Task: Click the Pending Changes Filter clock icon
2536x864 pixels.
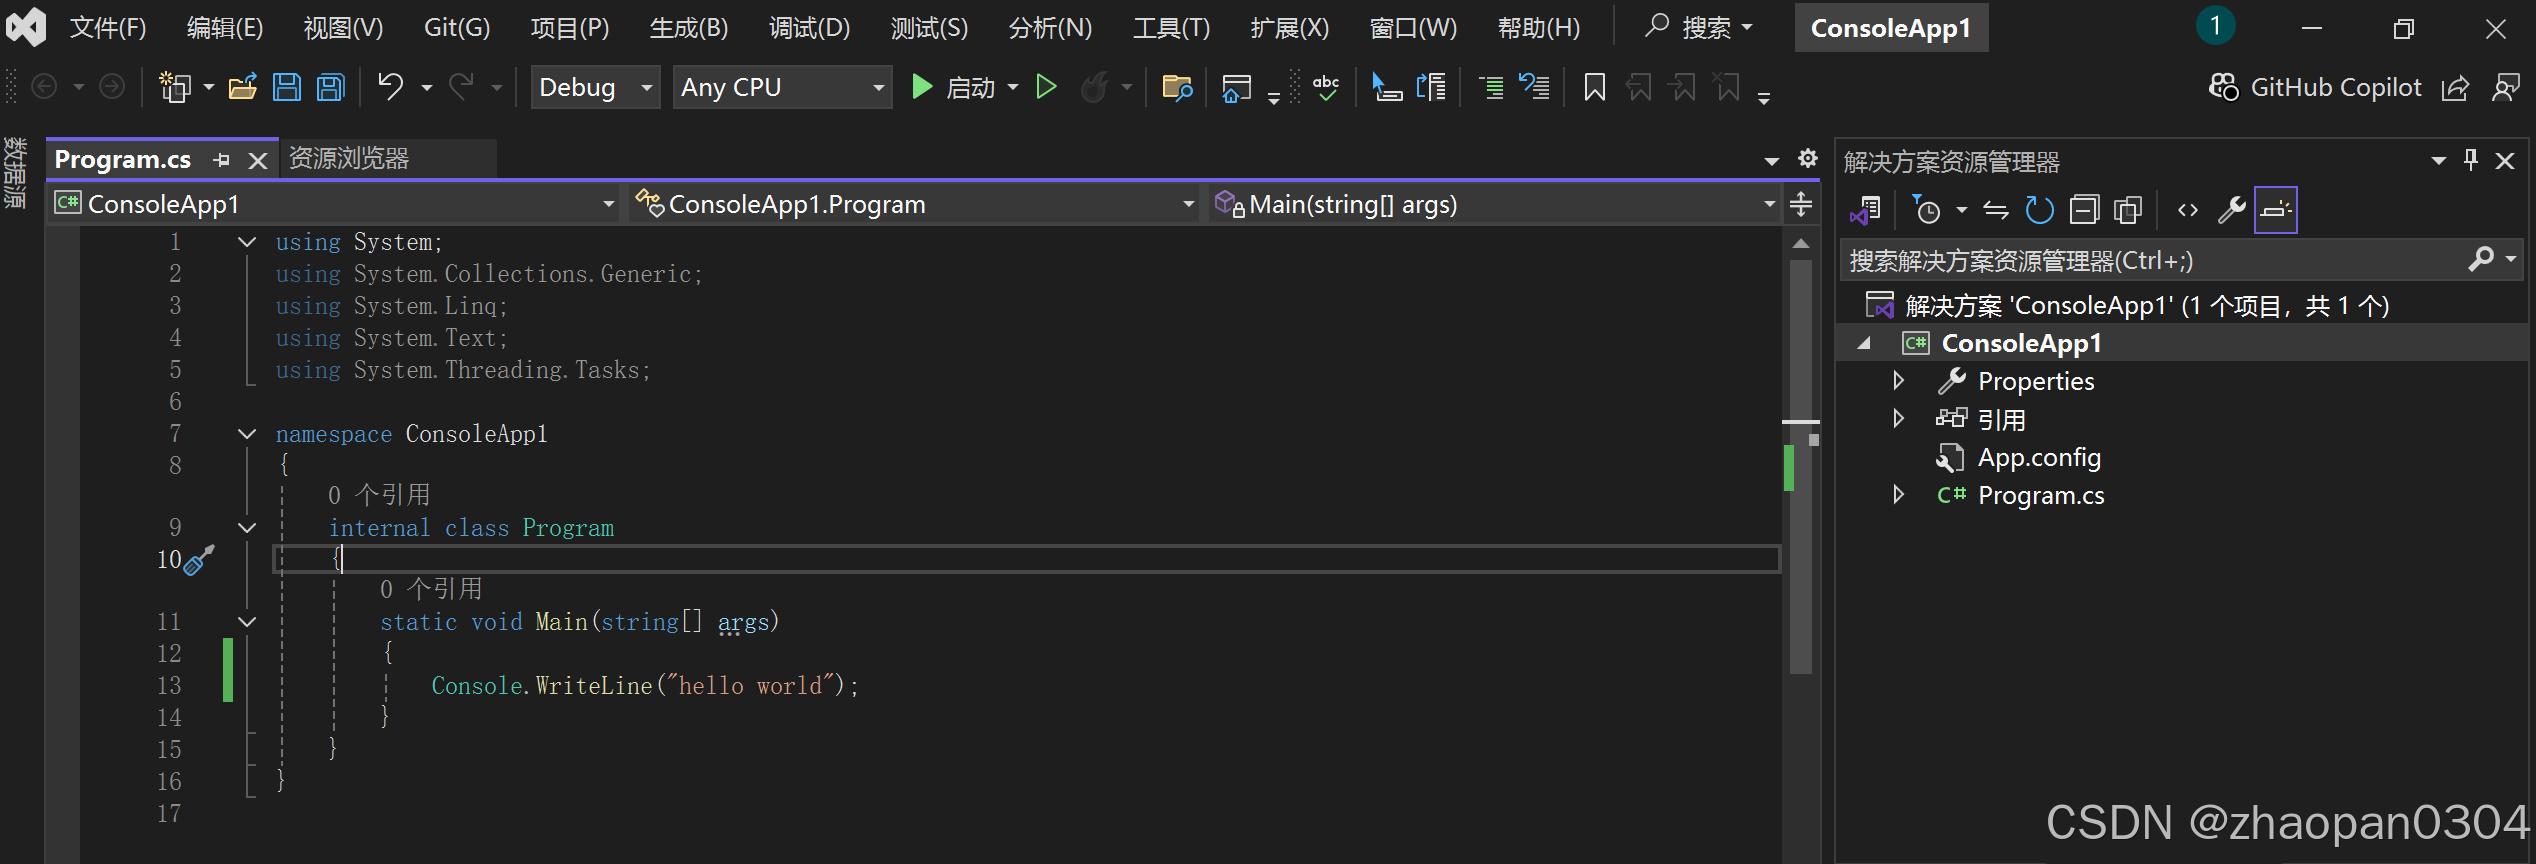Action: [x=1926, y=209]
